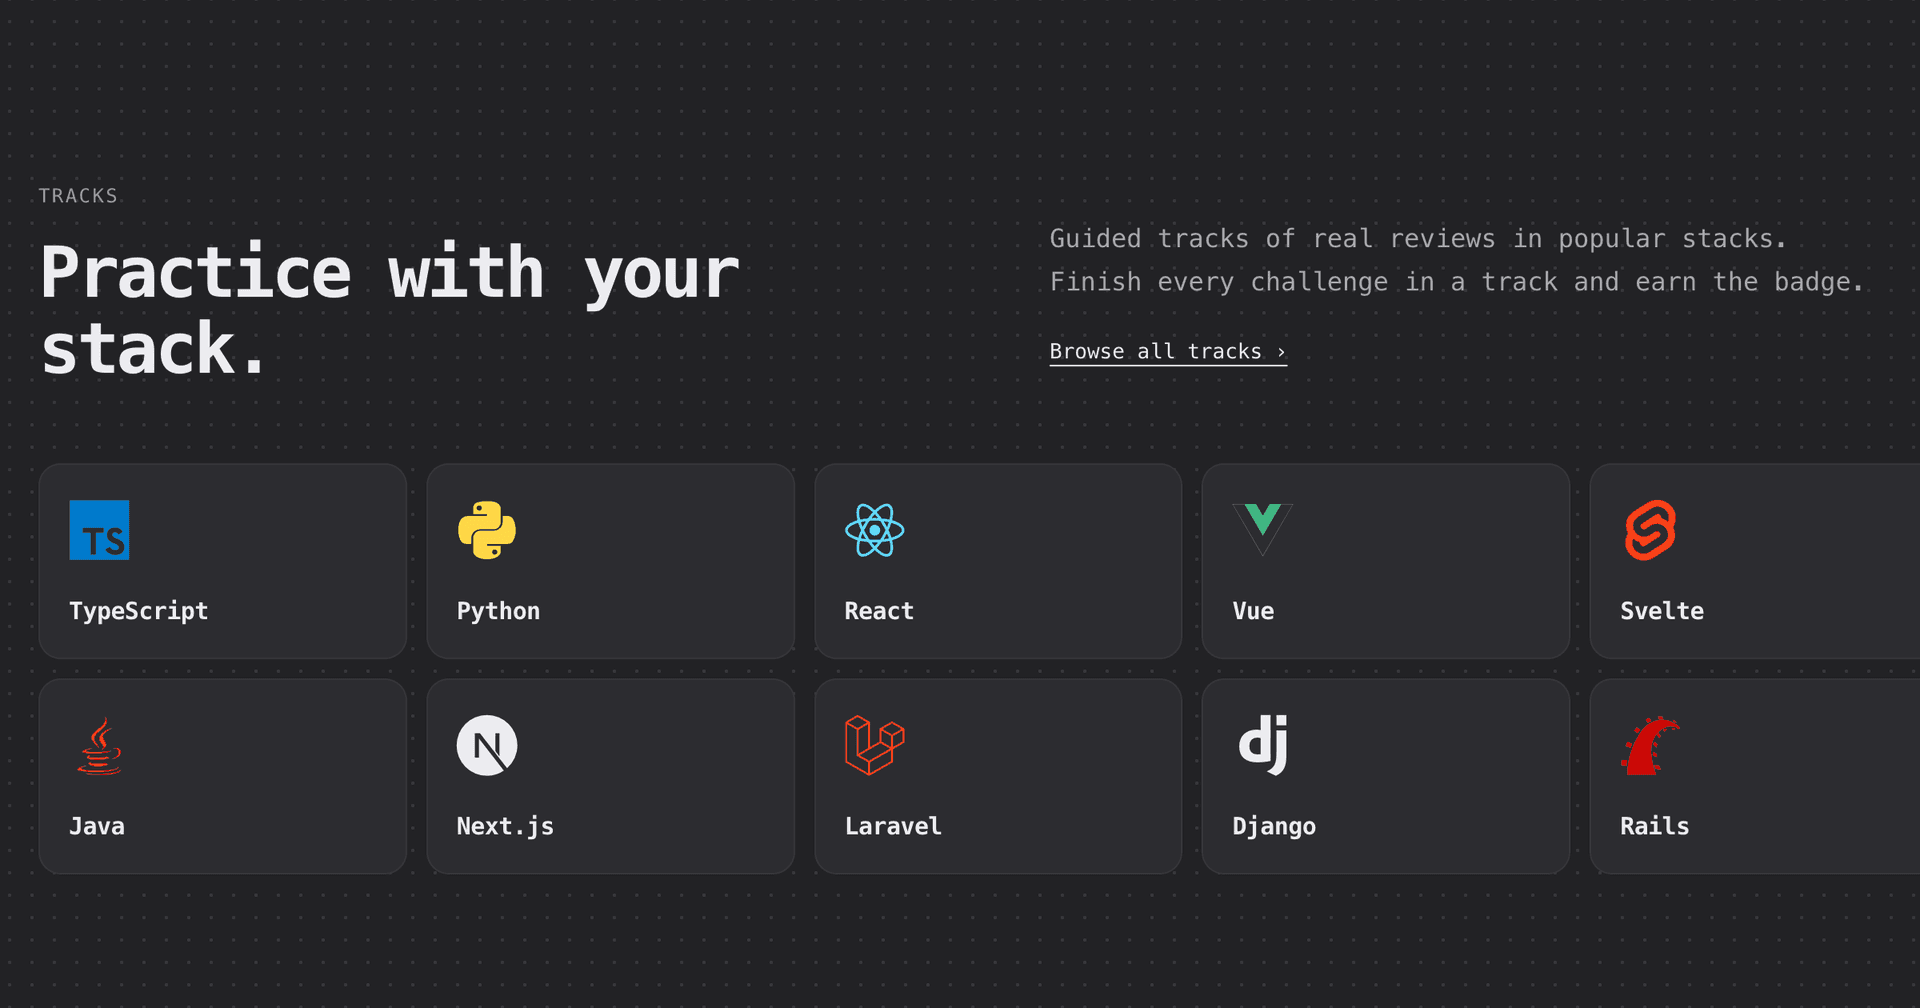Open the Browse all tracks link

[1168, 352]
